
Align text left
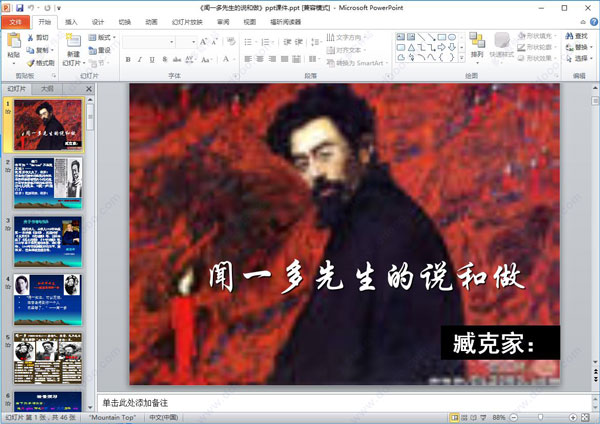click(248, 59)
